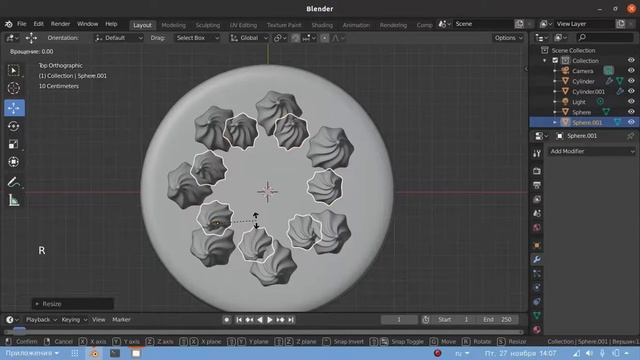Click the current frame number field
The width and height of the screenshot is (640, 360).
tap(399, 320)
